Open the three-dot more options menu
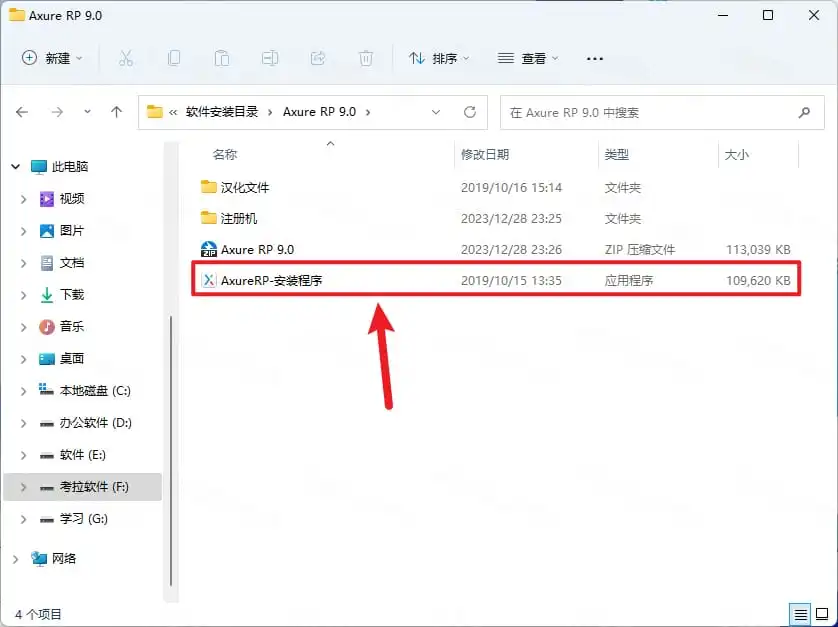Image resolution: width=838 pixels, height=627 pixels. [595, 59]
